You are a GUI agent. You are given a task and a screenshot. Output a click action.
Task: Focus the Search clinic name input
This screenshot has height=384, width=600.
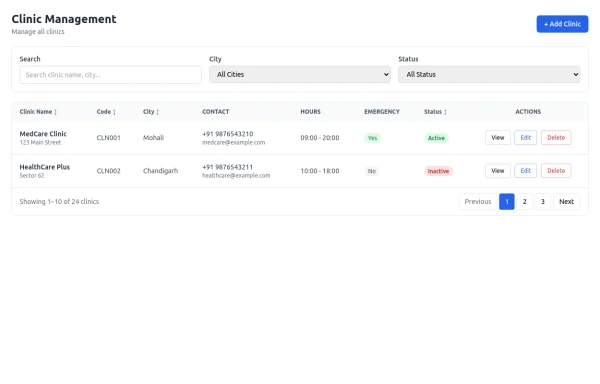click(x=110, y=75)
